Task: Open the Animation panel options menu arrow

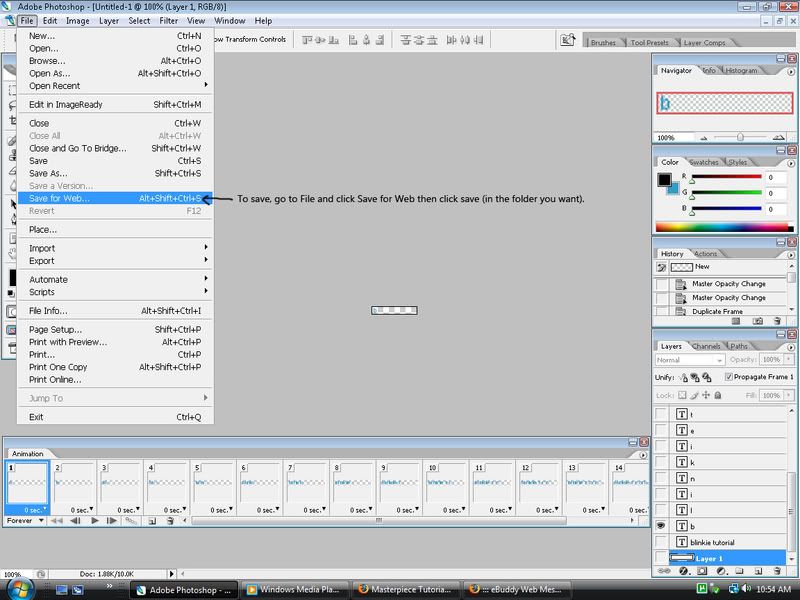Action: pyautogui.click(x=643, y=455)
